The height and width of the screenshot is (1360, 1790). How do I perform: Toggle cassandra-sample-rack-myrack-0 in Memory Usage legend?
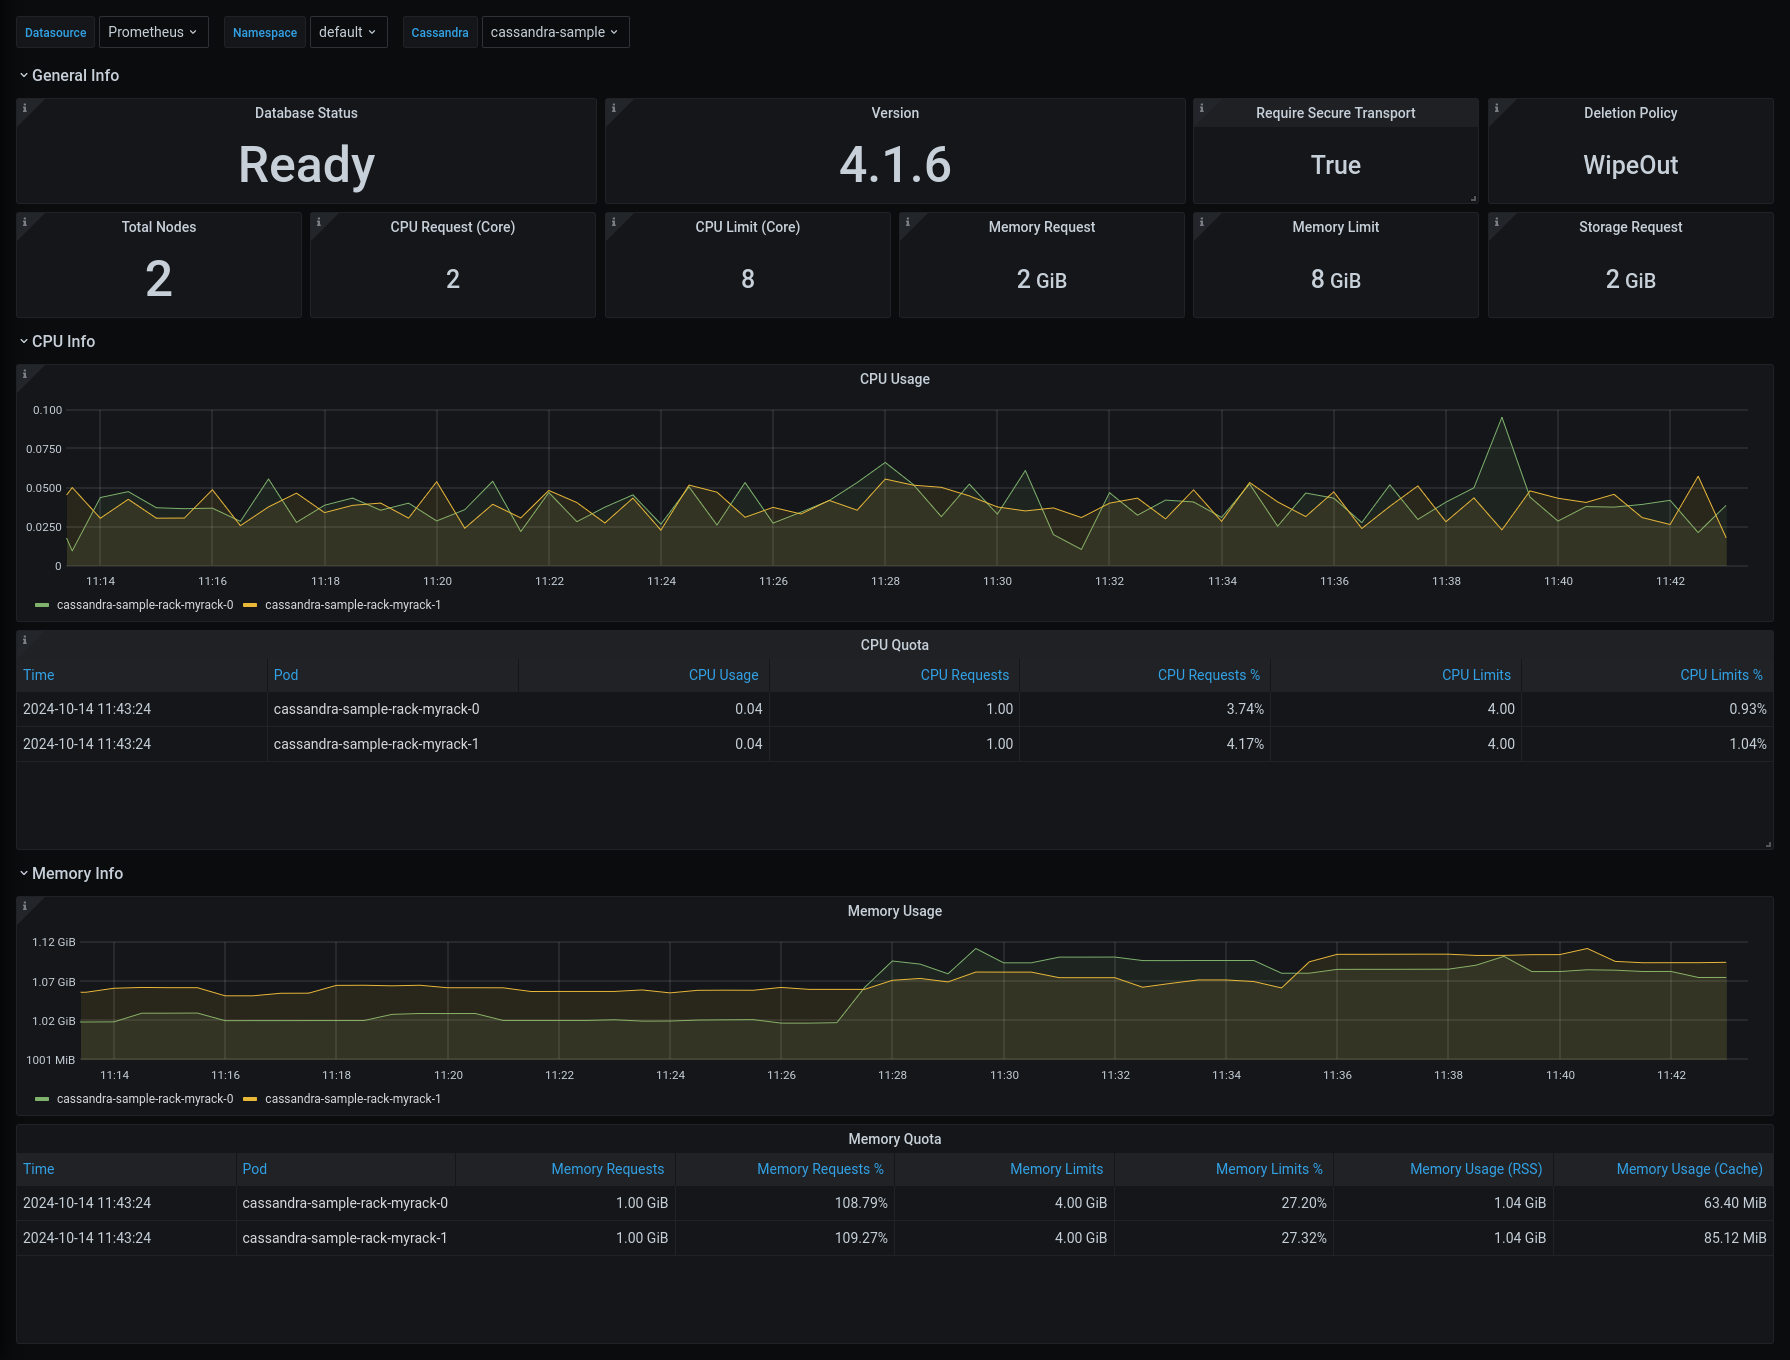pos(143,1098)
